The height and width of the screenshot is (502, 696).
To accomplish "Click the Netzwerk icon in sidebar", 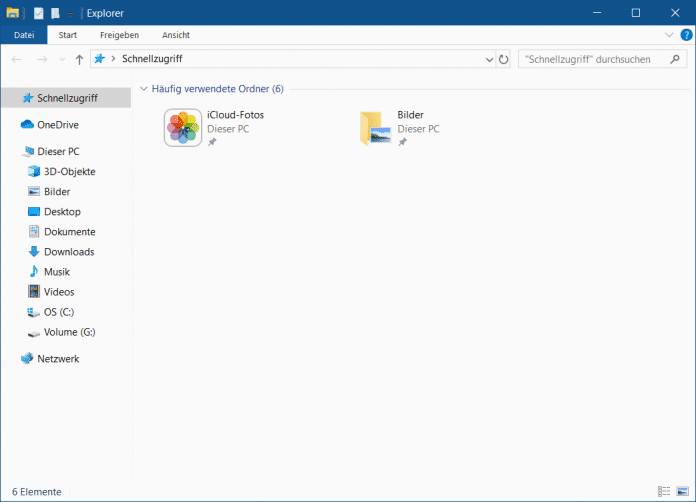I will tap(27, 359).
